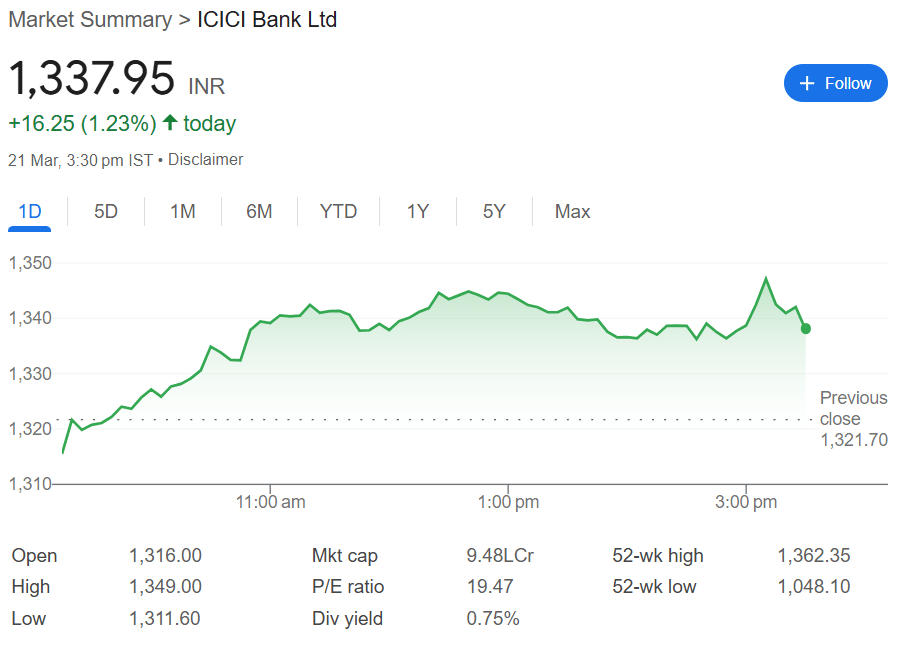The height and width of the screenshot is (646, 903).
Task: Select the 6M range tab
Action: pos(259,211)
